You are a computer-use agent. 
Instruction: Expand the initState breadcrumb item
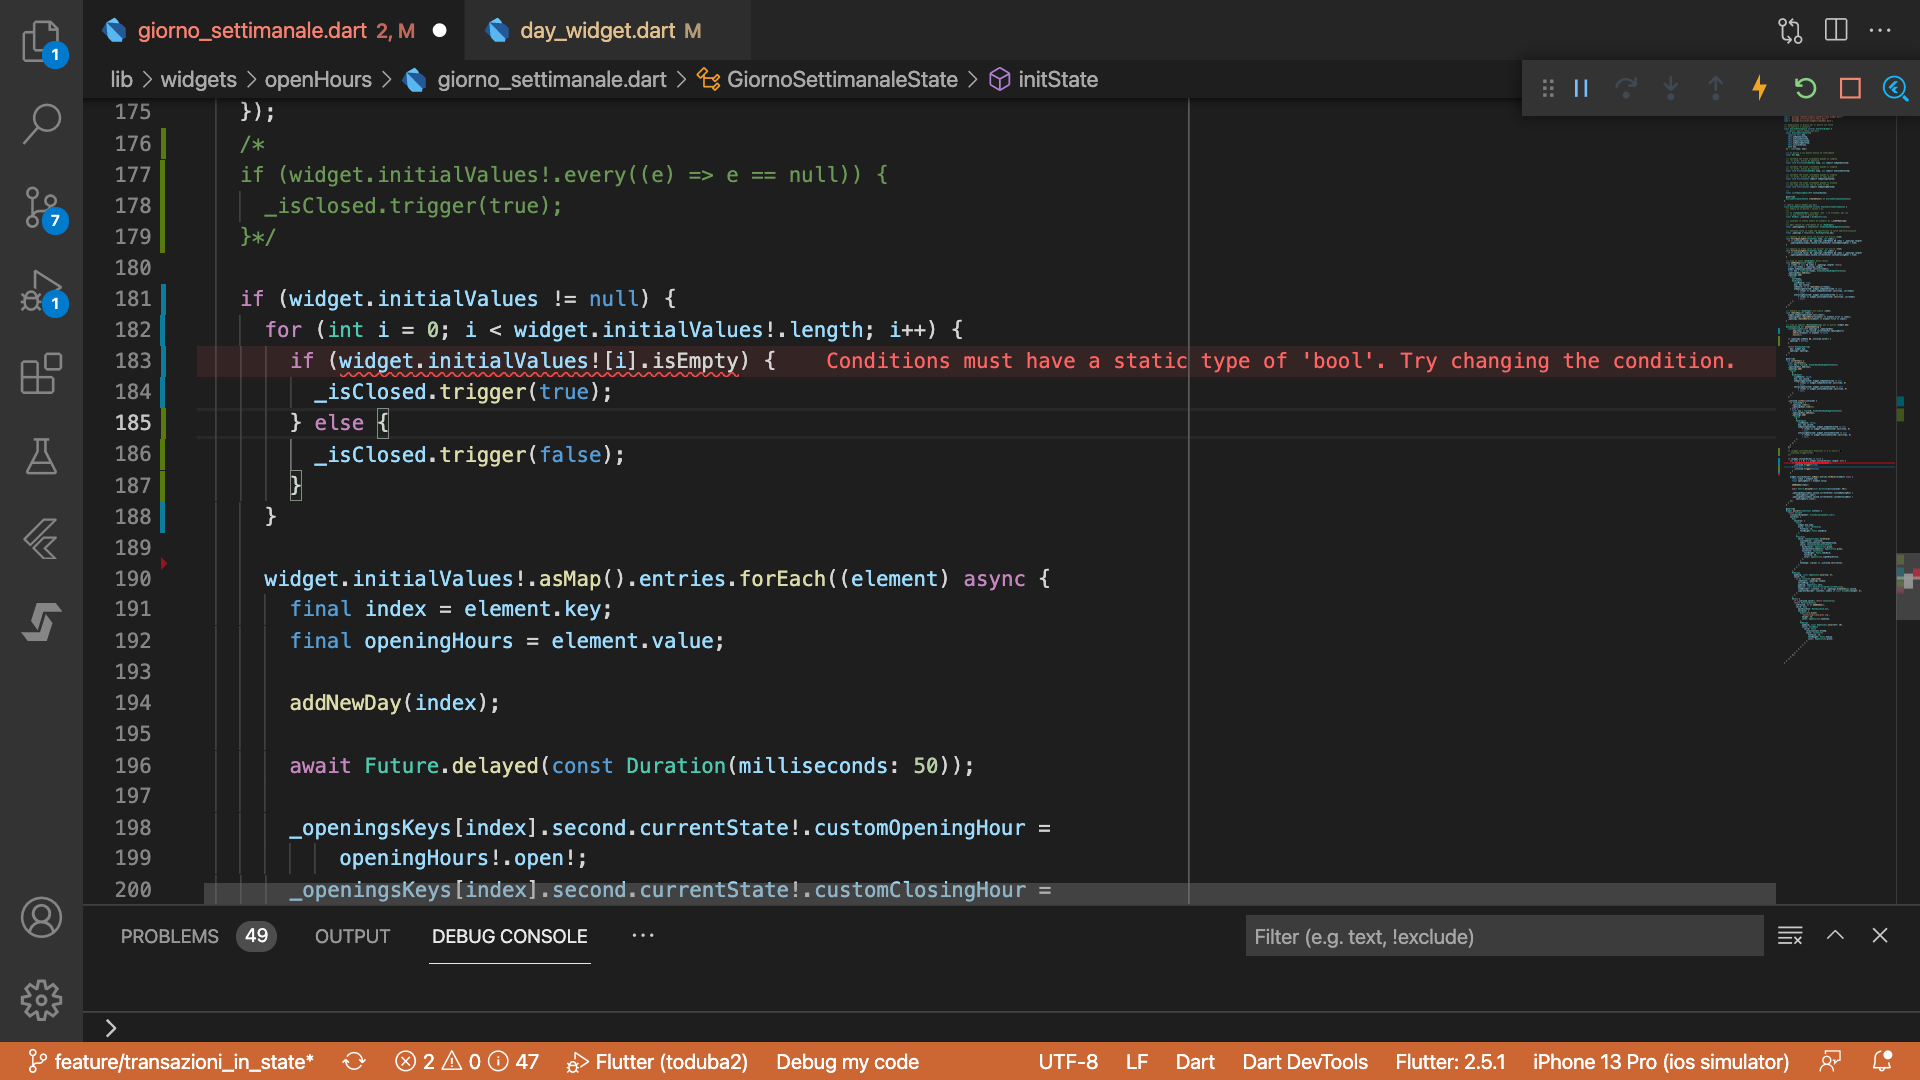[x=1055, y=79]
